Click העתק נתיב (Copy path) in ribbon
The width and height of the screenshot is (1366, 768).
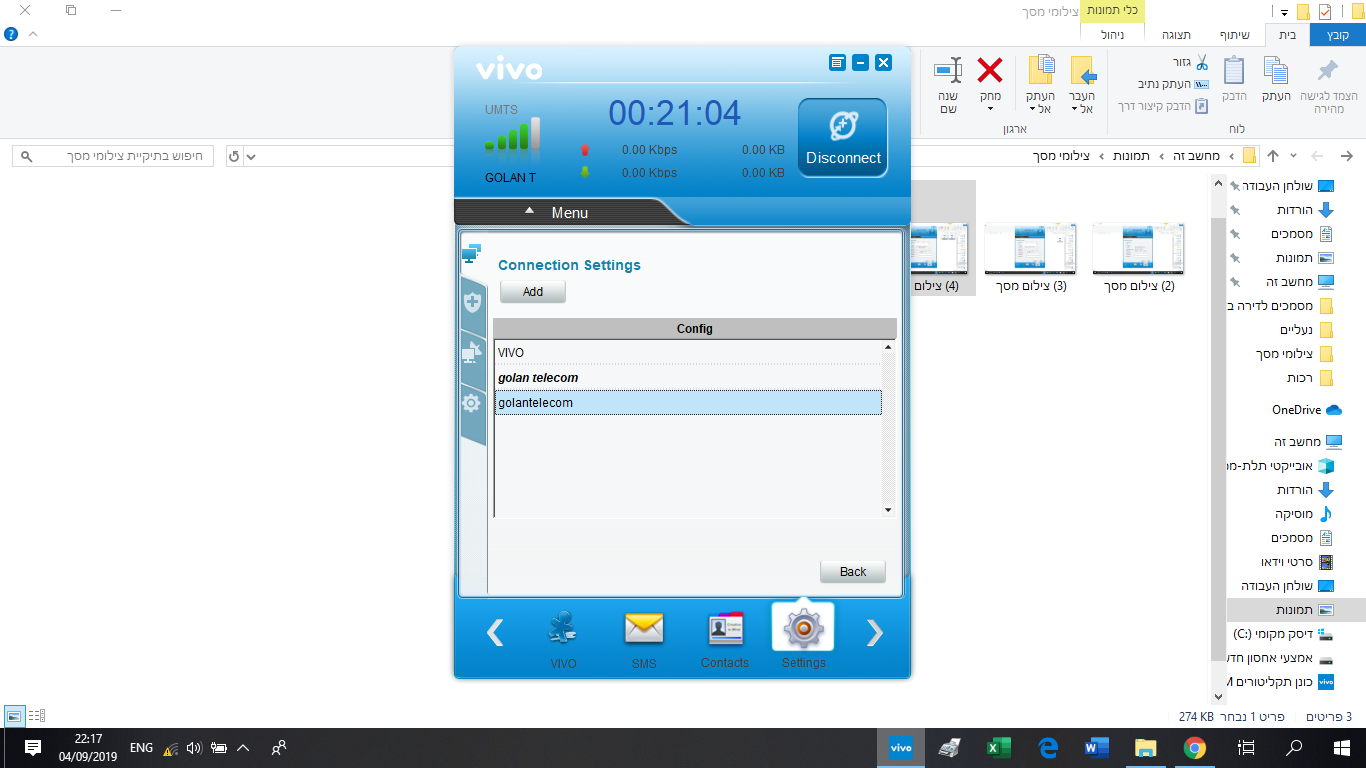click(1173, 84)
